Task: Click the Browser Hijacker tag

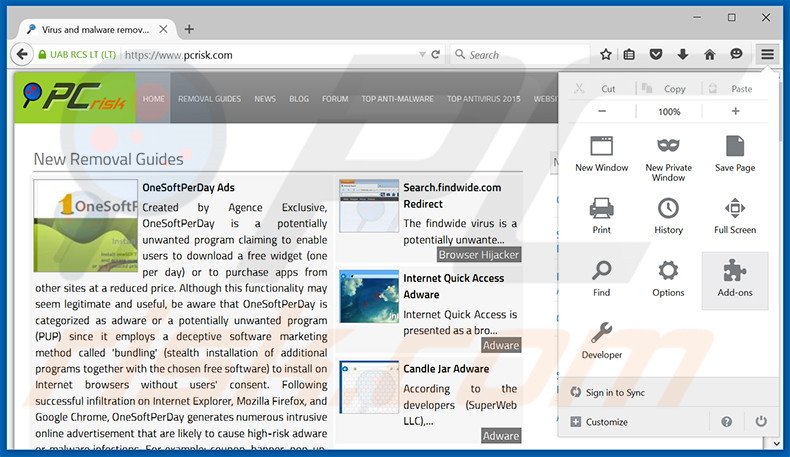Action: tap(479, 255)
